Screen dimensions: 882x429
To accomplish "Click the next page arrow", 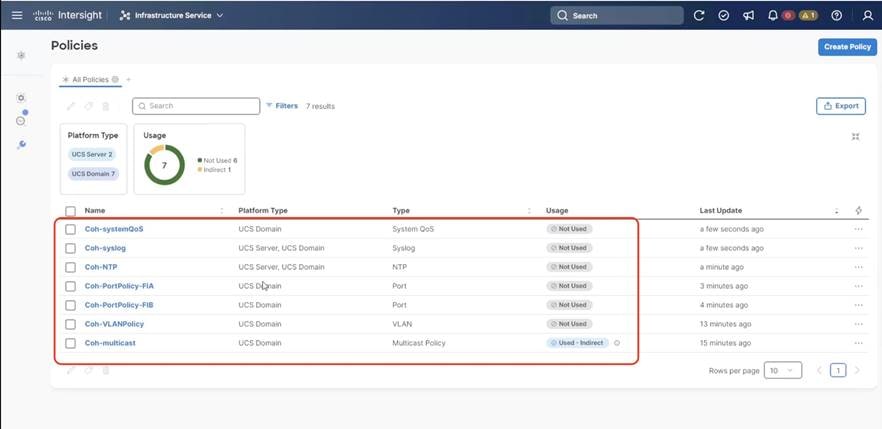I will [857, 371].
